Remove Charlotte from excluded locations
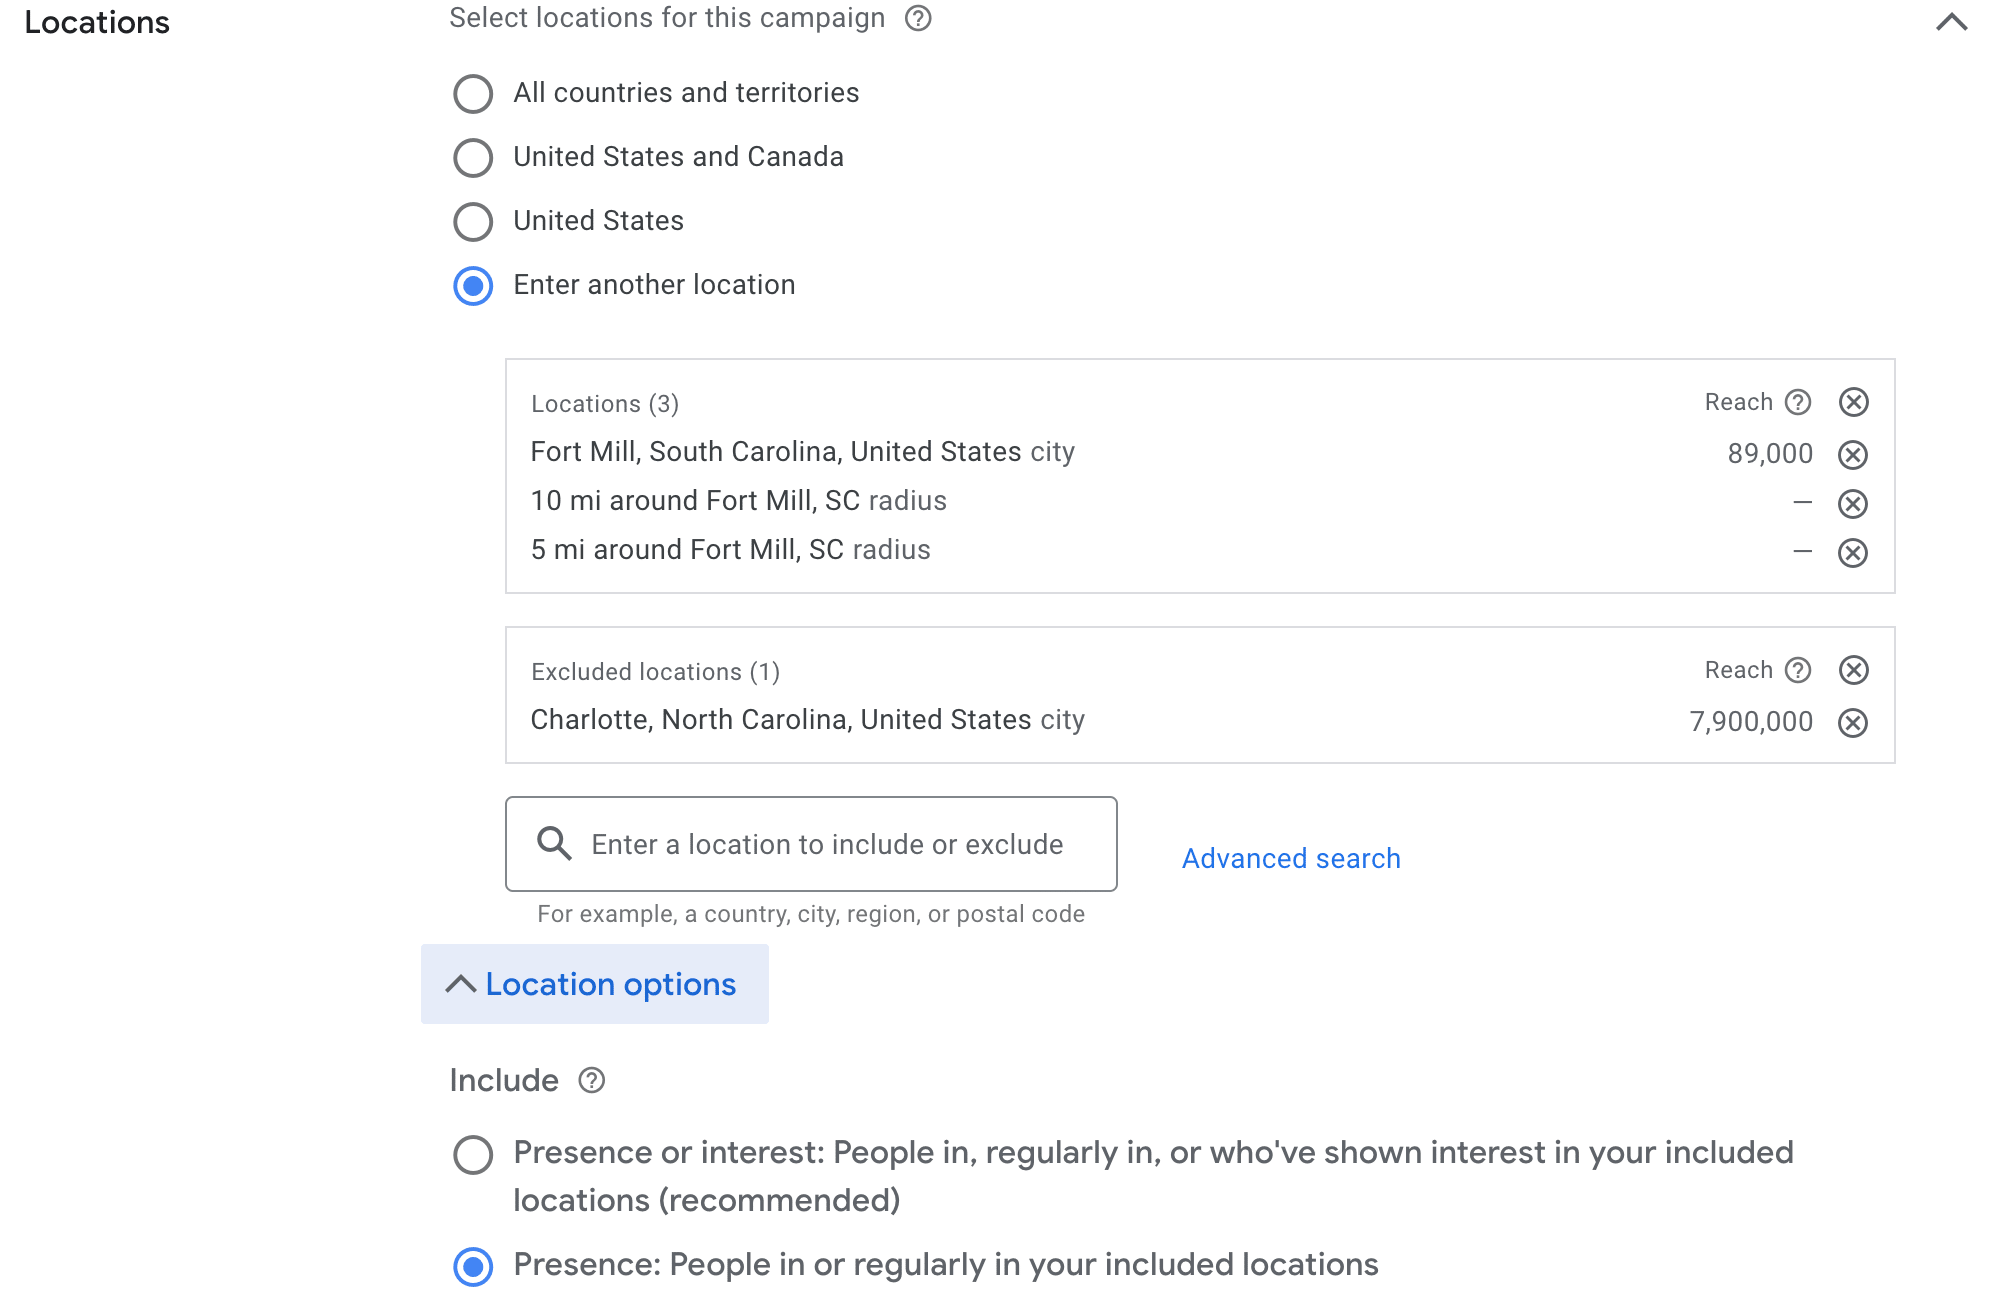Screen dimensions: 2012x1306 1853,723
